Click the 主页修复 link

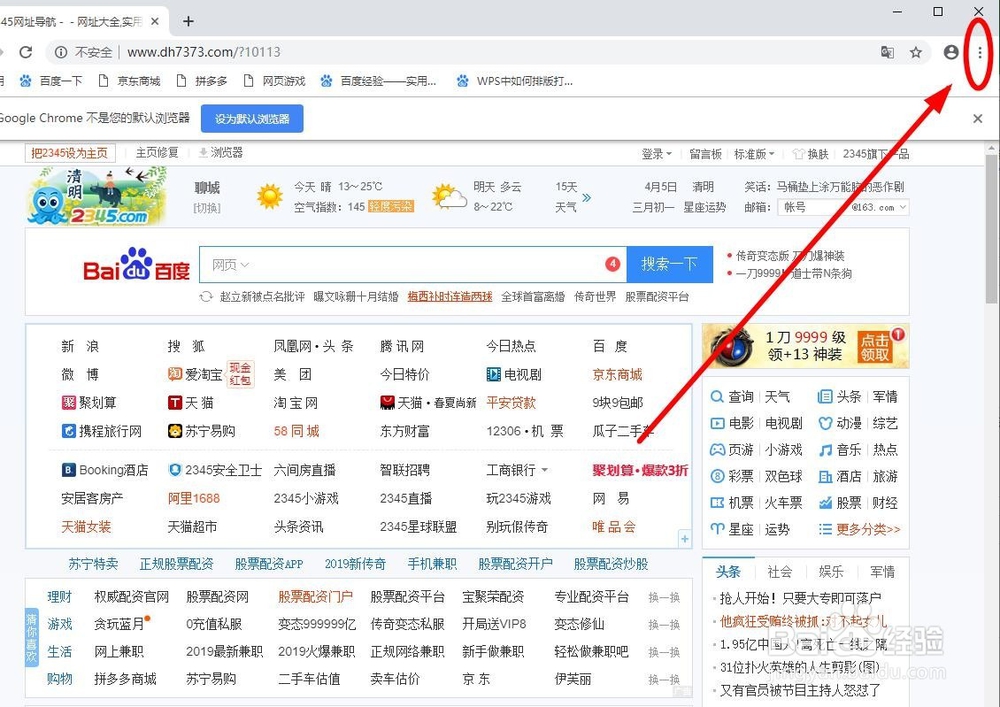point(157,153)
